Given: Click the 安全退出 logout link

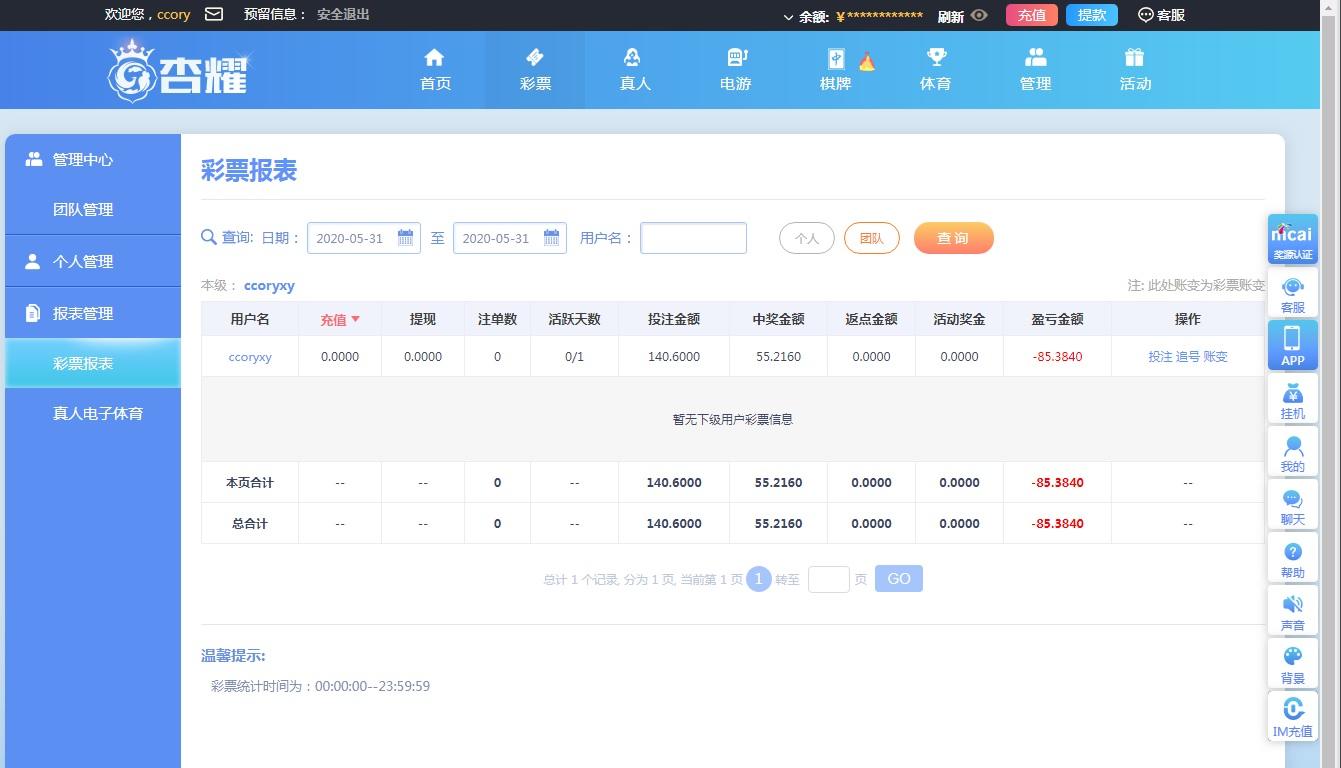Looking at the screenshot, I should pos(343,14).
